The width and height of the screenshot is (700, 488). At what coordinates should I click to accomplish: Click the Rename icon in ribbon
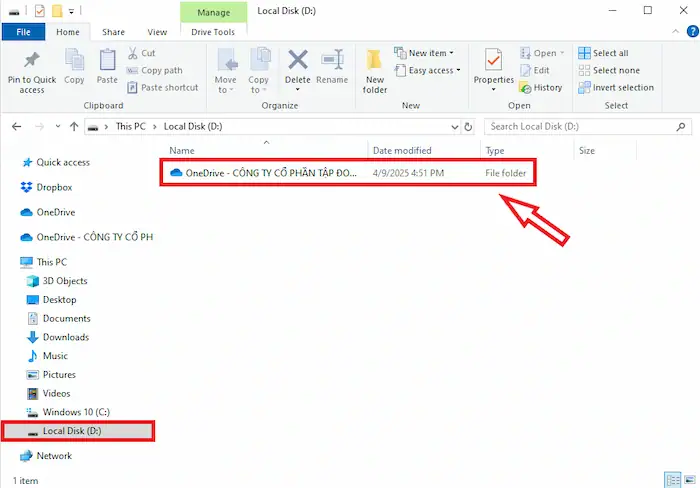(x=332, y=68)
